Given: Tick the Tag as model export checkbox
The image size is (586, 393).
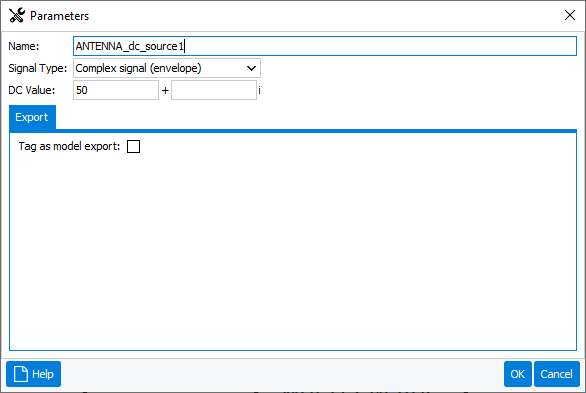Looking at the screenshot, I should pyautogui.click(x=133, y=146).
